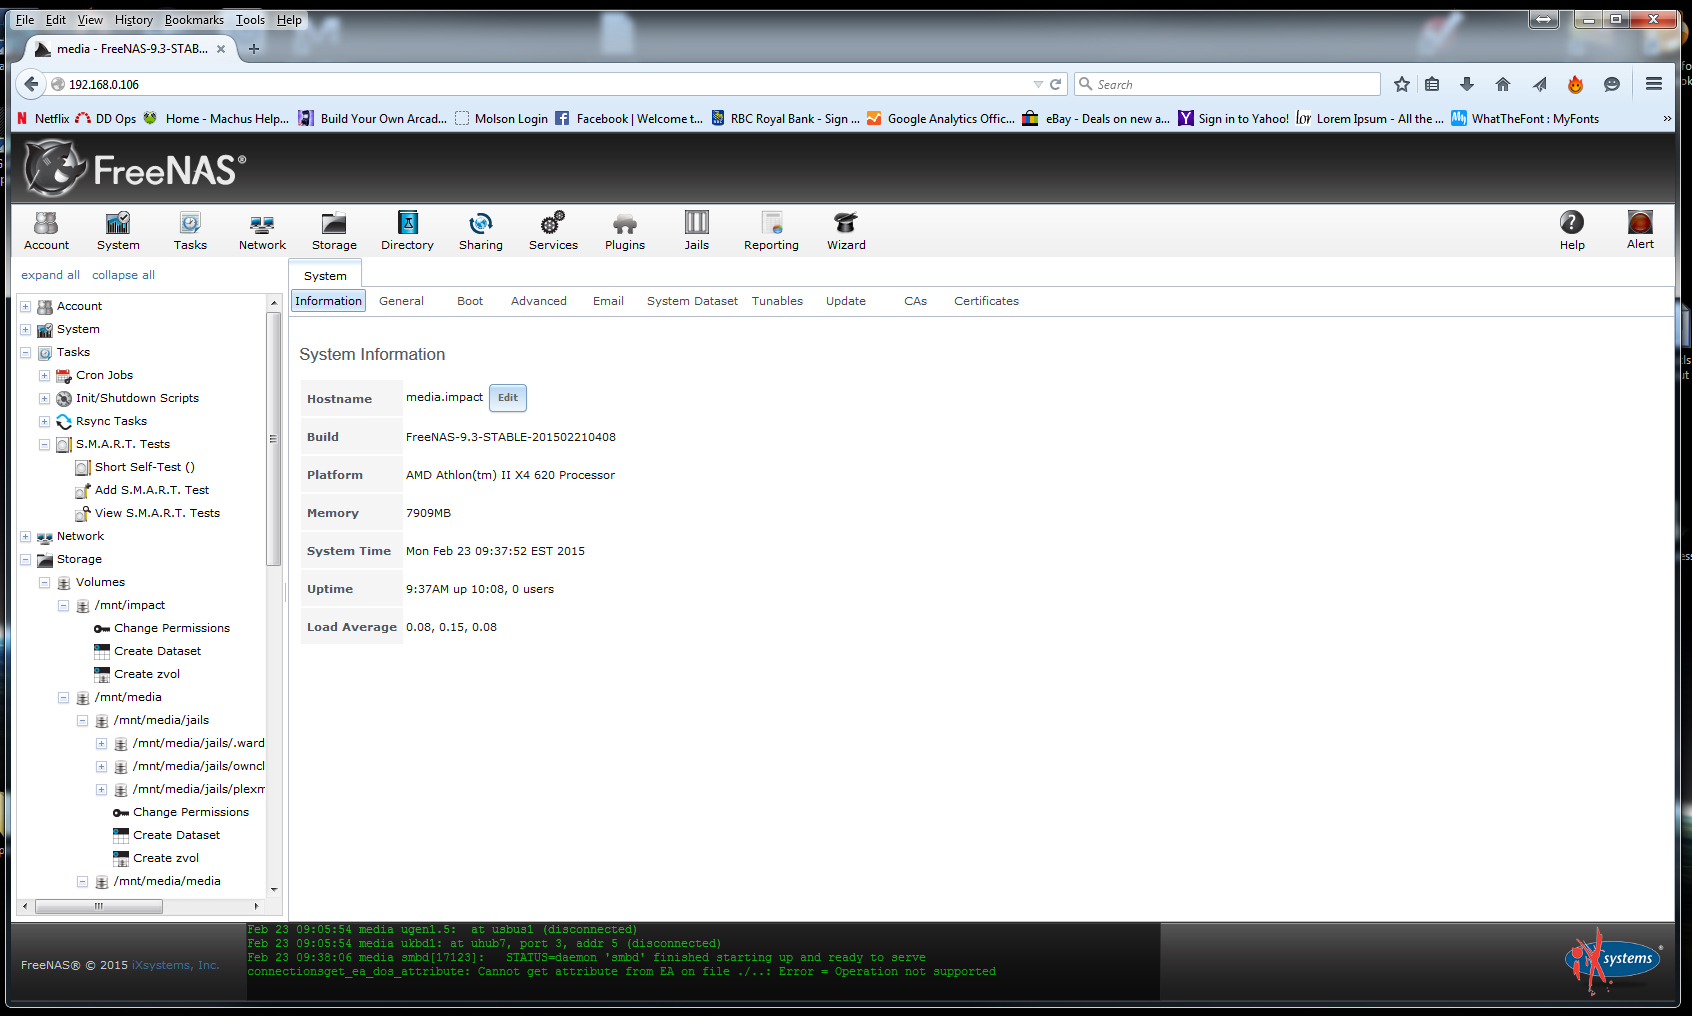Switch to the Advanced tab
The width and height of the screenshot is (1692, 1016).
click(x=539, y=301)
